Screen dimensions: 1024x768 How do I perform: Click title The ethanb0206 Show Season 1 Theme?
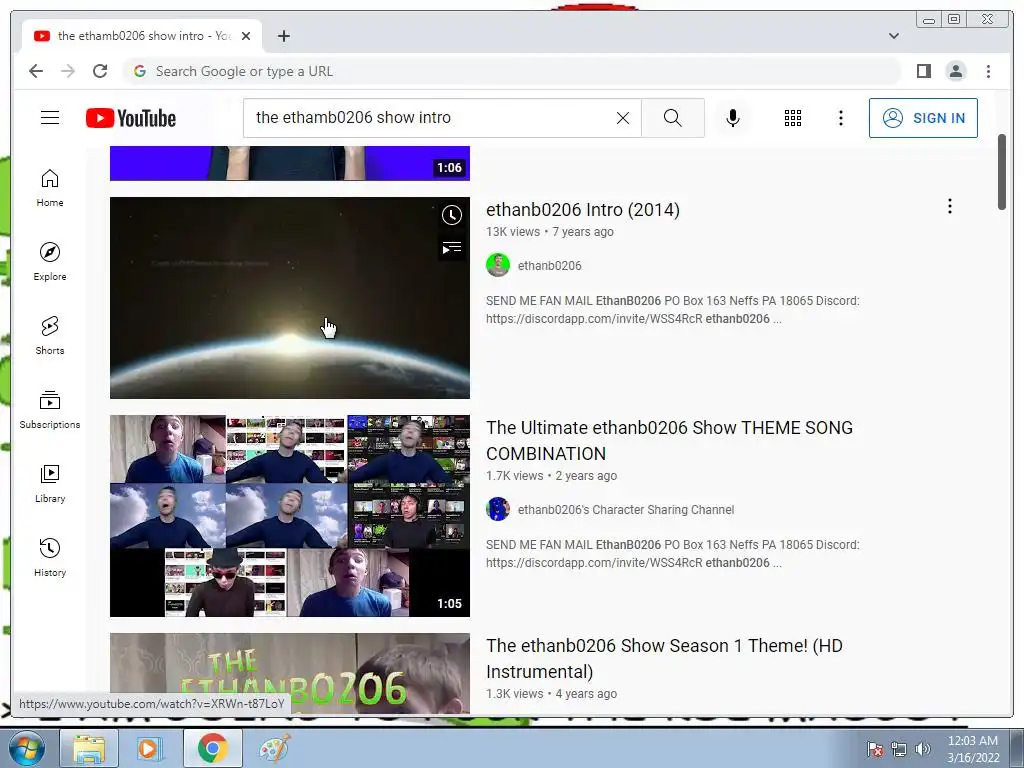(x=664, y=658)
